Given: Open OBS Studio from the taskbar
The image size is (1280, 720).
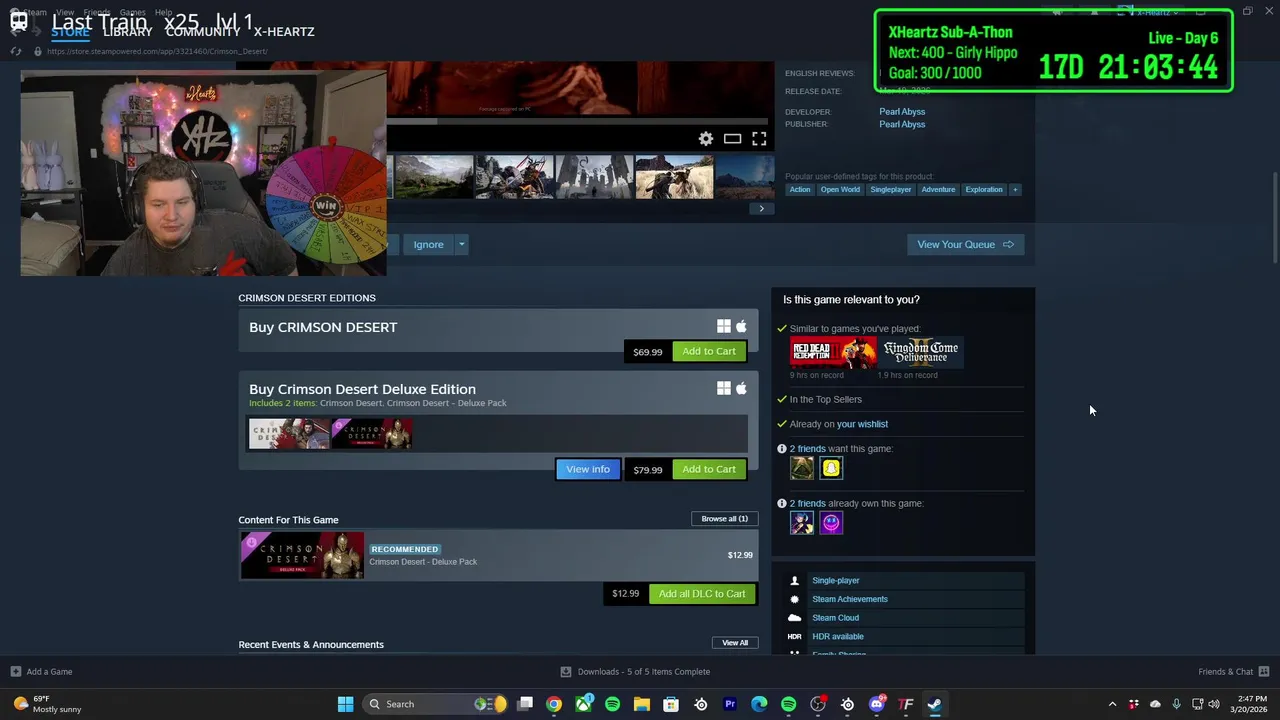Looking at the screenshot, I should (818, 704).
